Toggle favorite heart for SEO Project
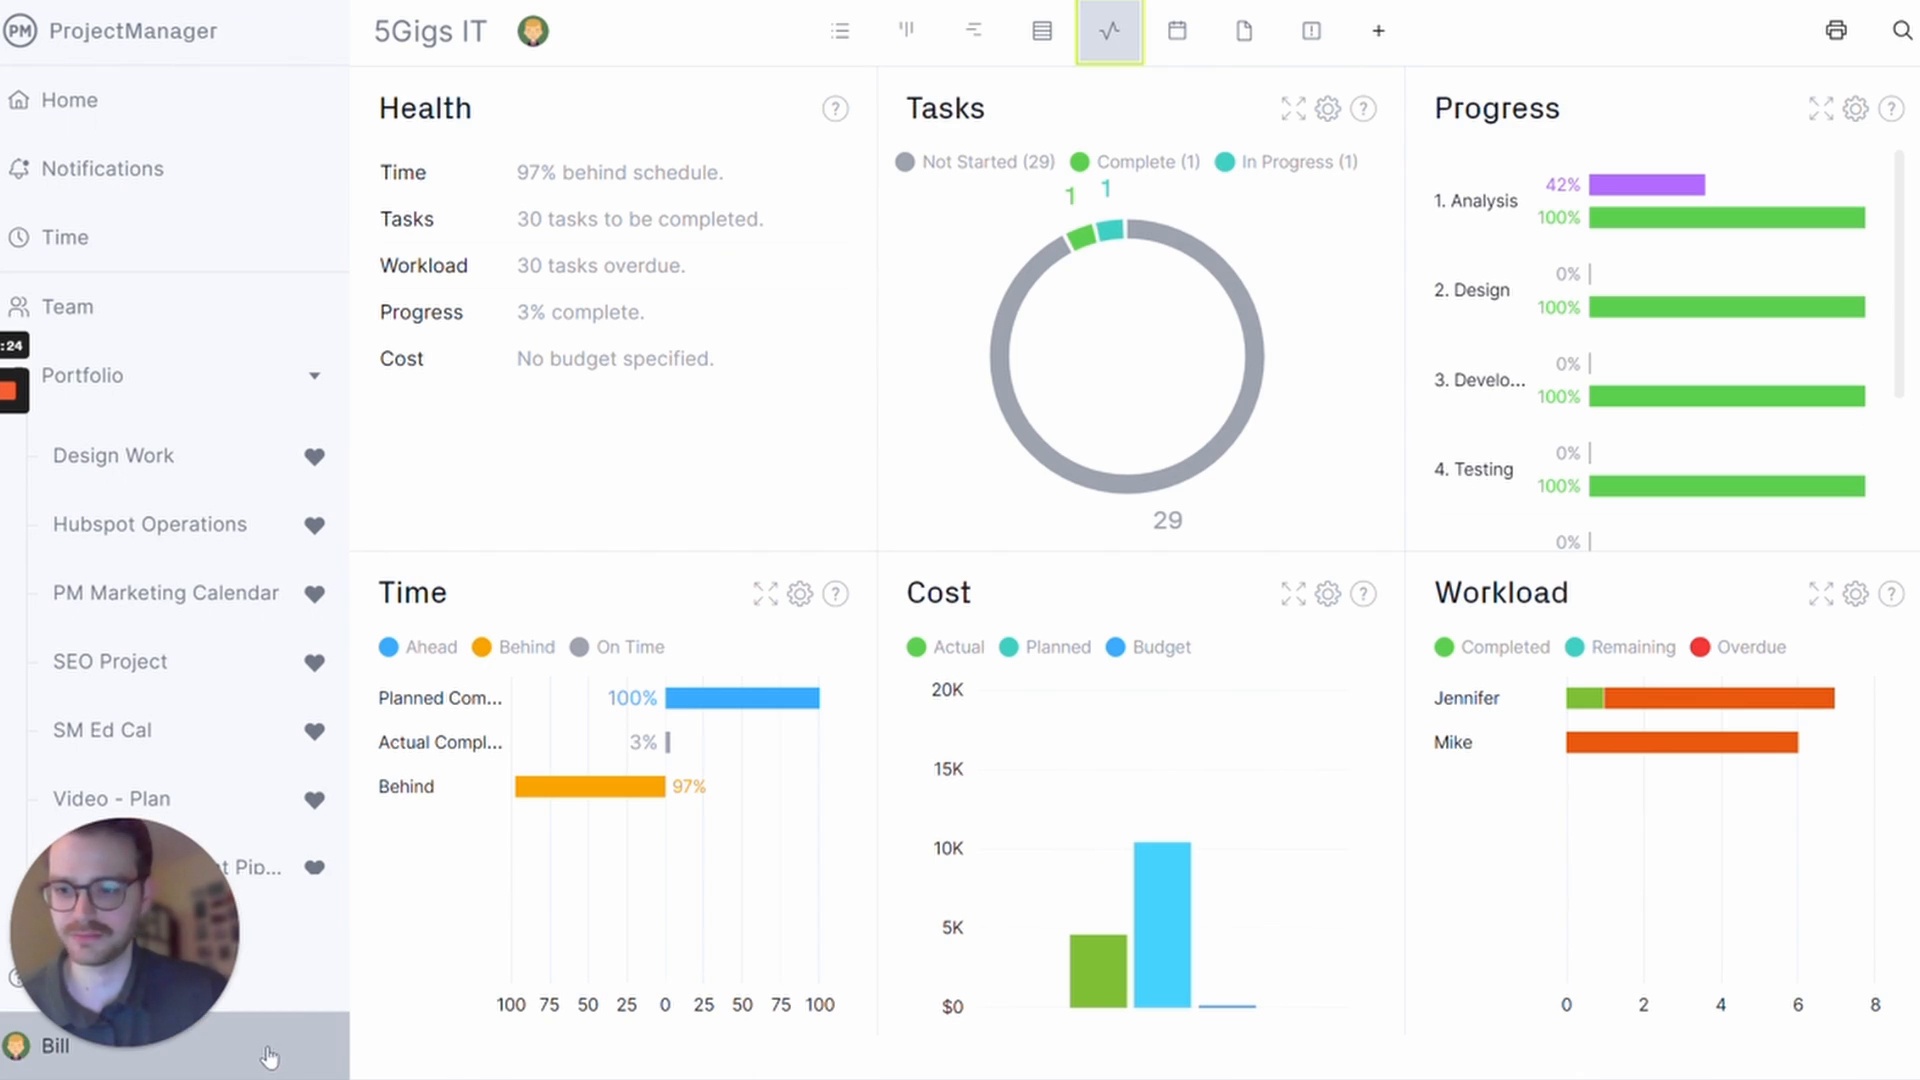Viewport: 1920px width, 1080px height. [314, 663]
